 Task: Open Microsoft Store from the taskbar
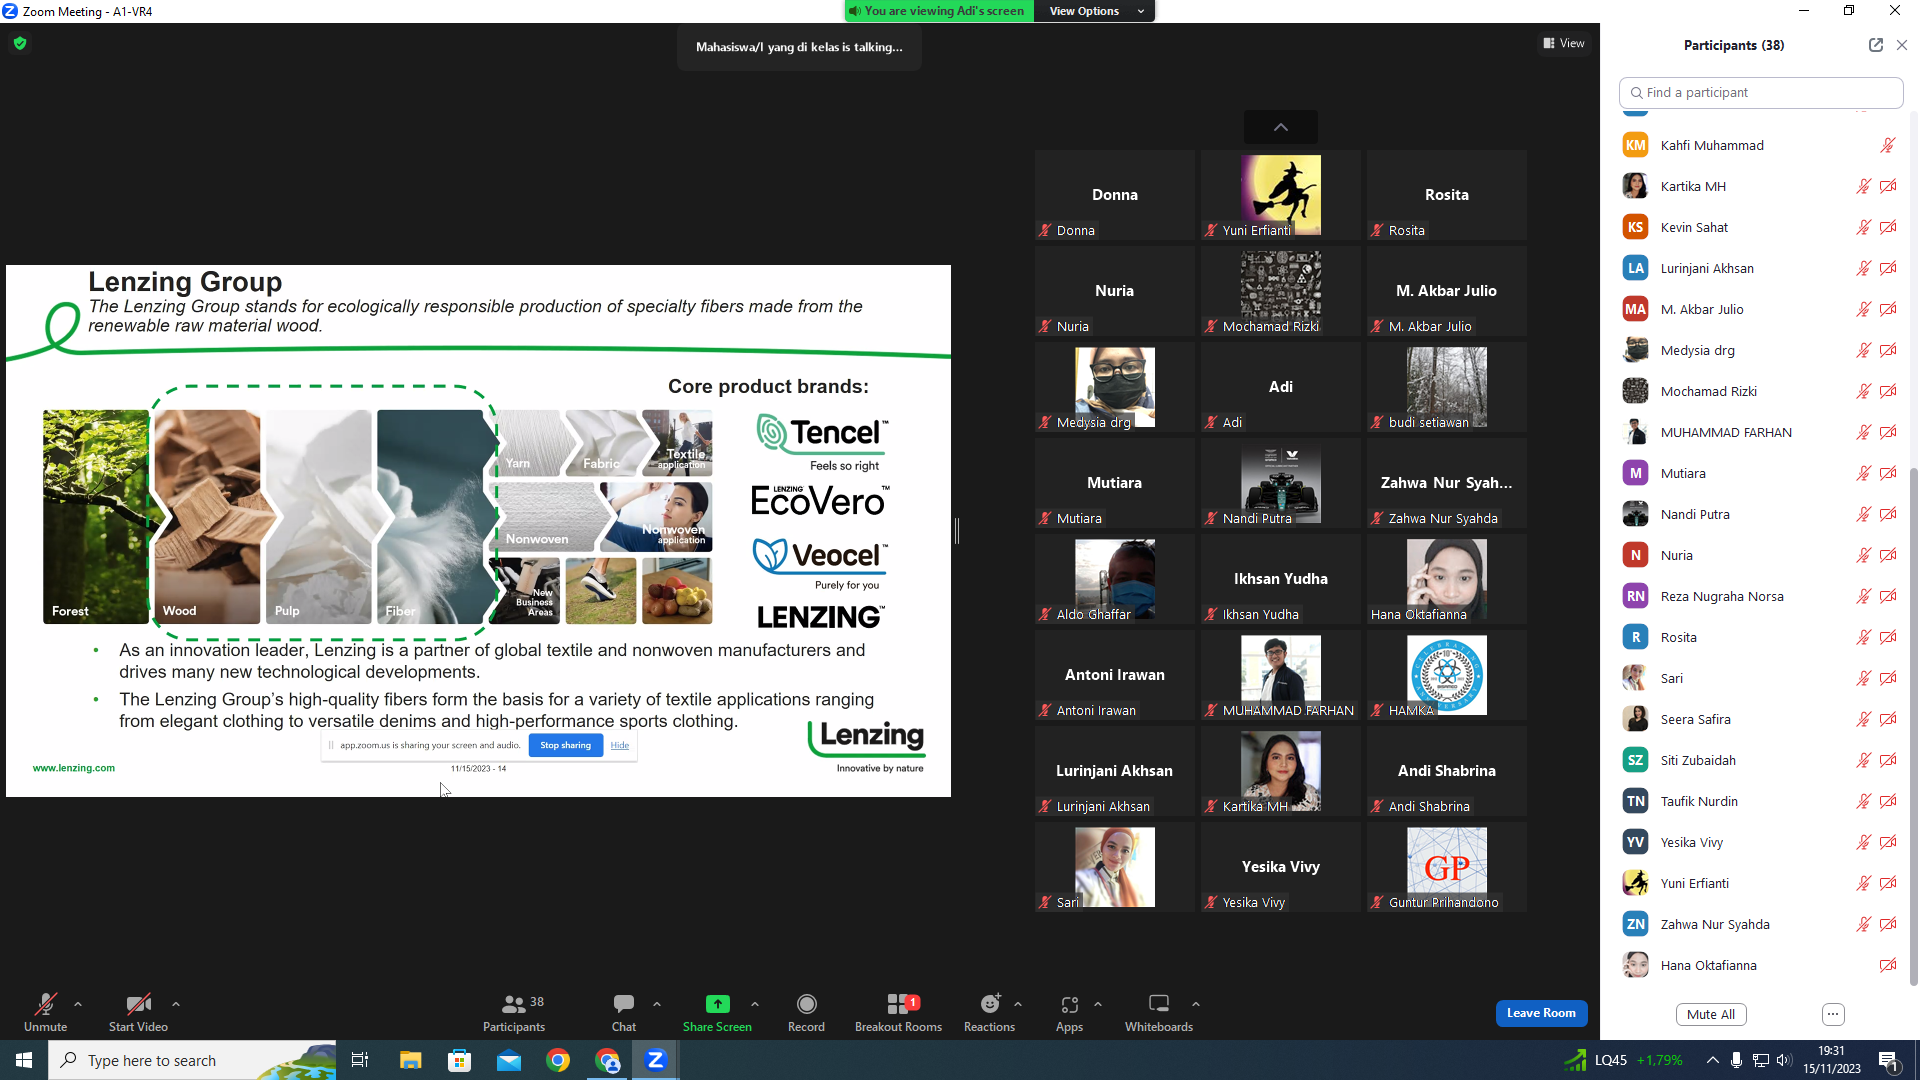459,1060
